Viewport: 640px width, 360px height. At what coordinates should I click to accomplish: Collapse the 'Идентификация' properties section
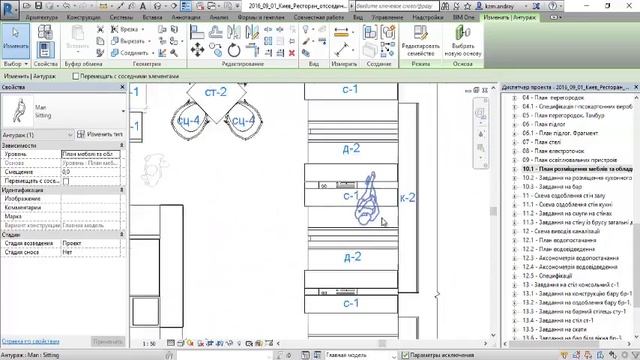(122, 190)
